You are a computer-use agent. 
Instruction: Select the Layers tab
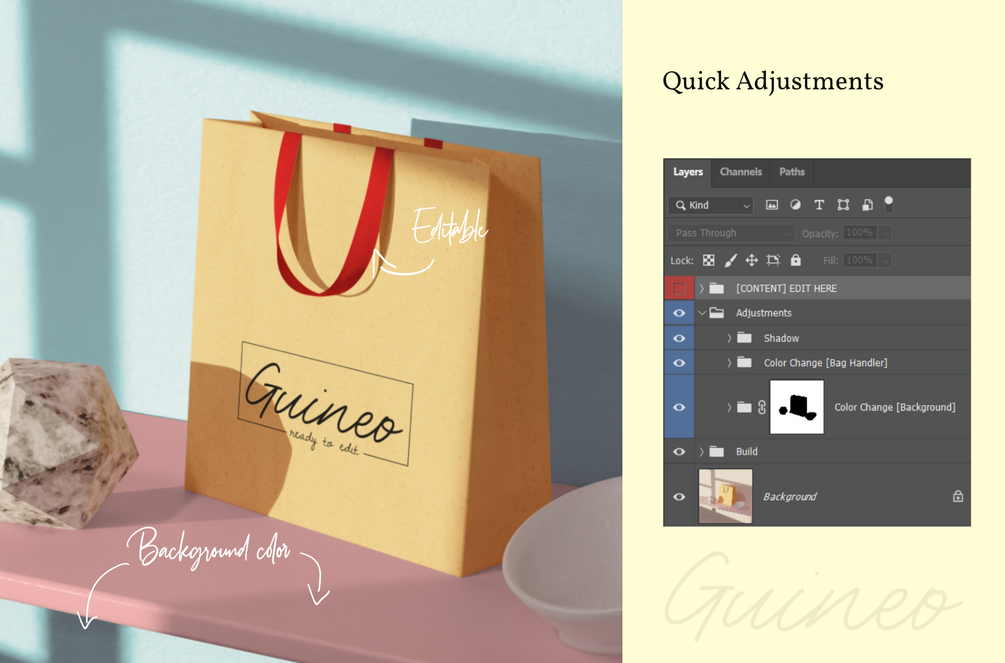[688, 172]
